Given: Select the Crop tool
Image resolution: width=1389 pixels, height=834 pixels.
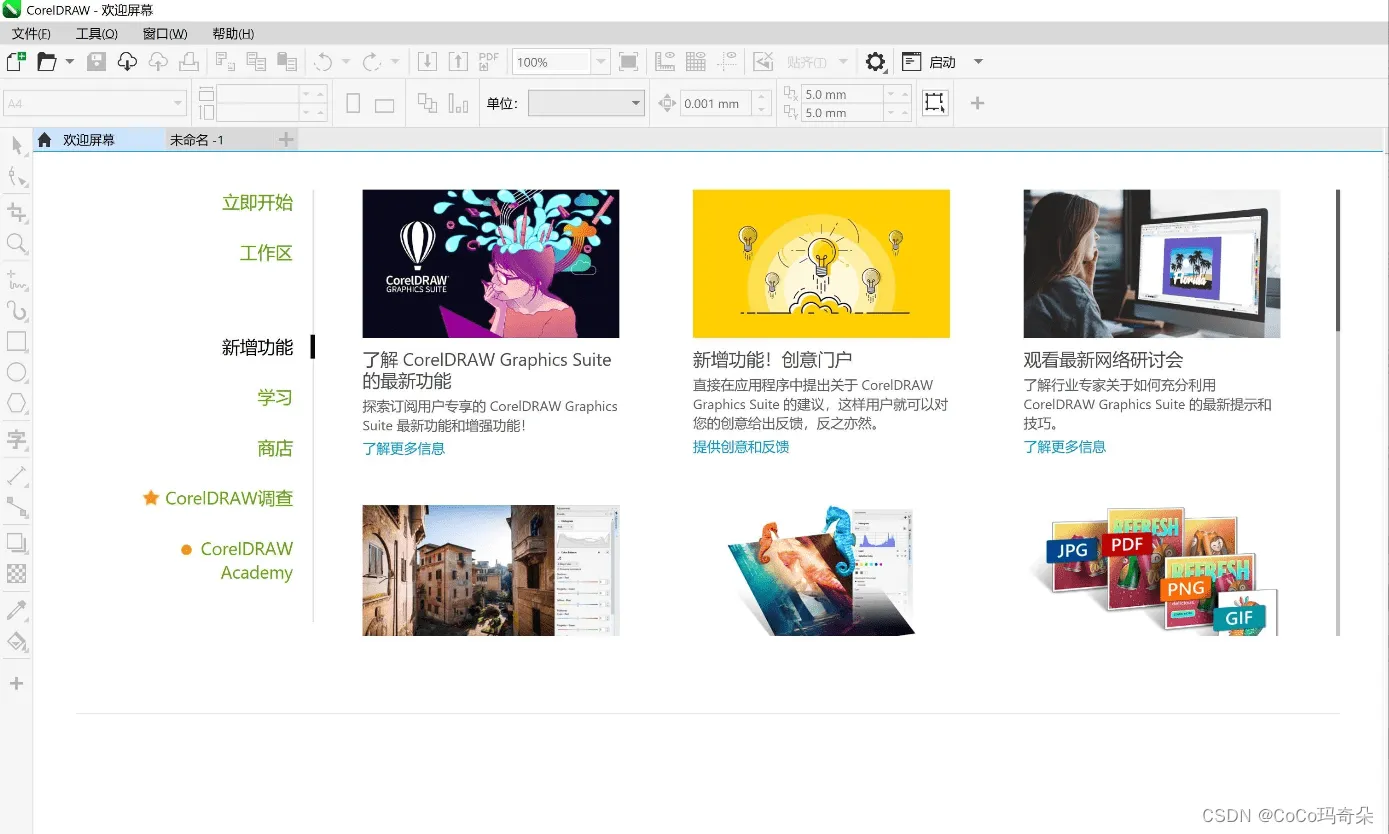Looking at the screenshot, I should [x=17, y=212].
